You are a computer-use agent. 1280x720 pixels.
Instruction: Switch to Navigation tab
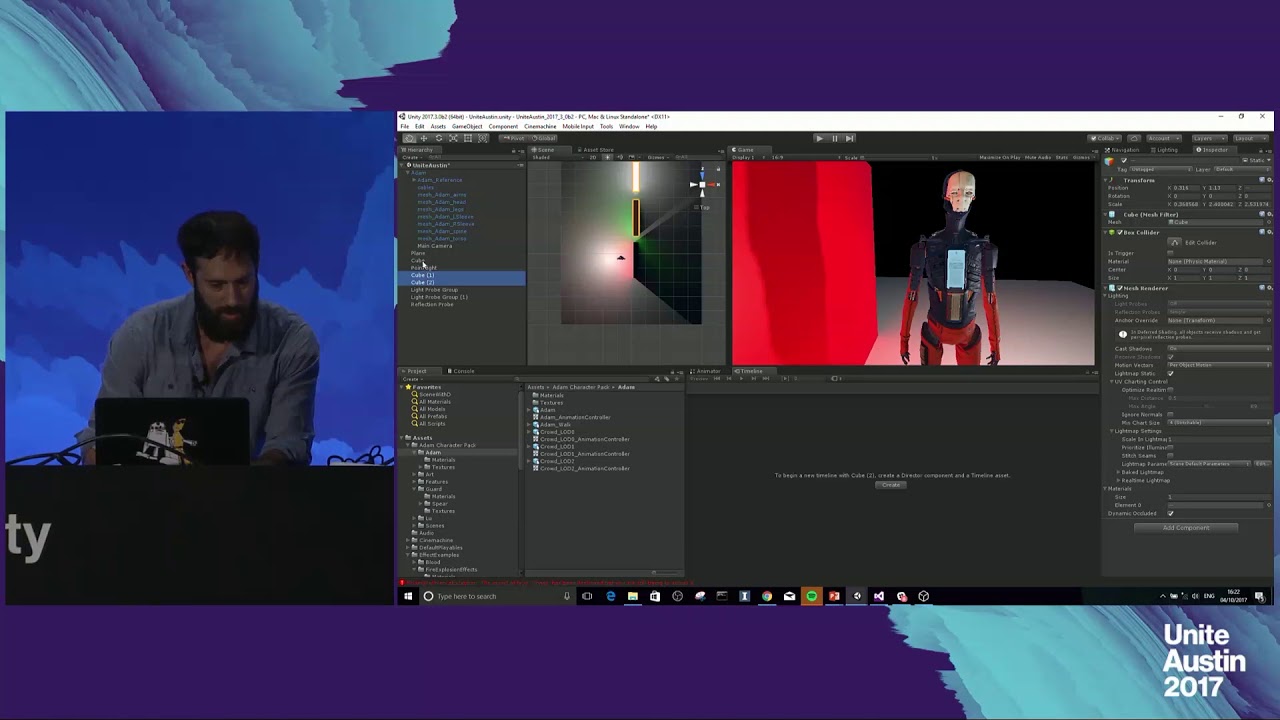click(x=1123, y=150)
